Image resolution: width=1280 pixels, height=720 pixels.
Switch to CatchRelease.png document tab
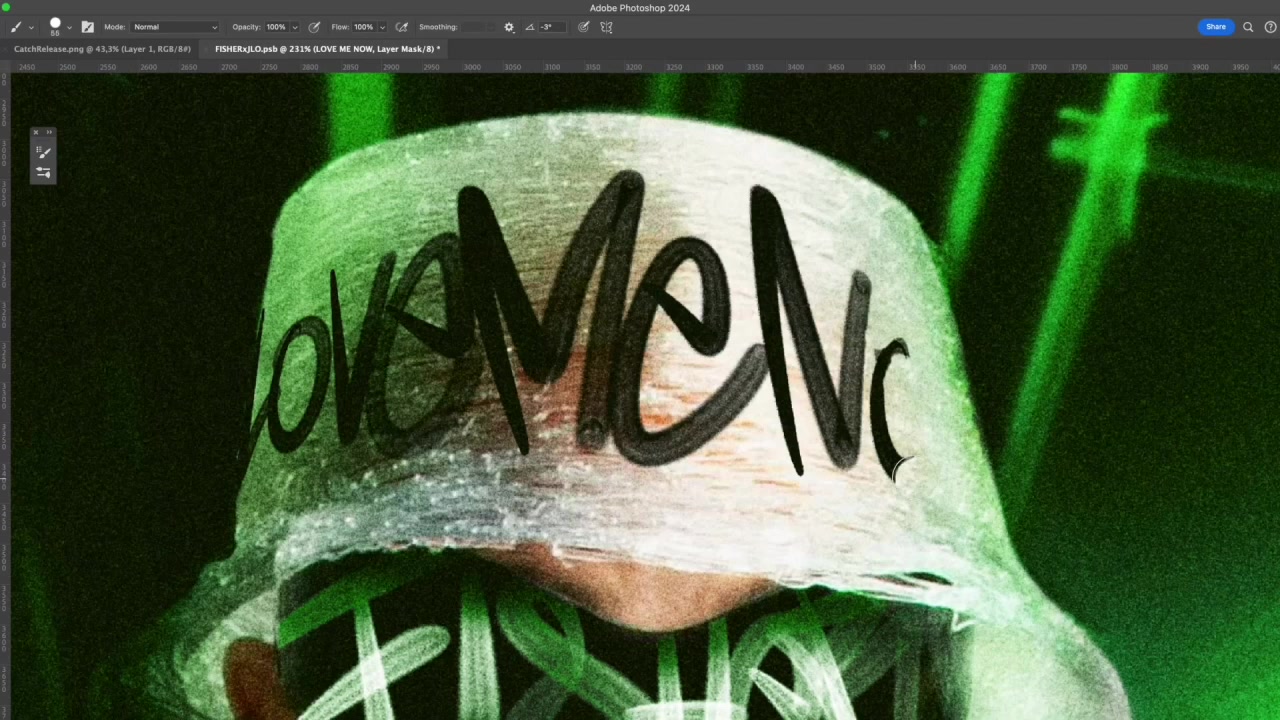pyautogui.click(x=102, y=48)
